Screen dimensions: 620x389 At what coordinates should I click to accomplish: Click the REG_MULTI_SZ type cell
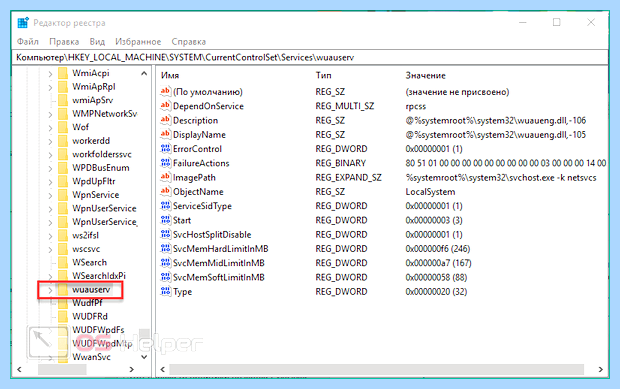[344, 106]
